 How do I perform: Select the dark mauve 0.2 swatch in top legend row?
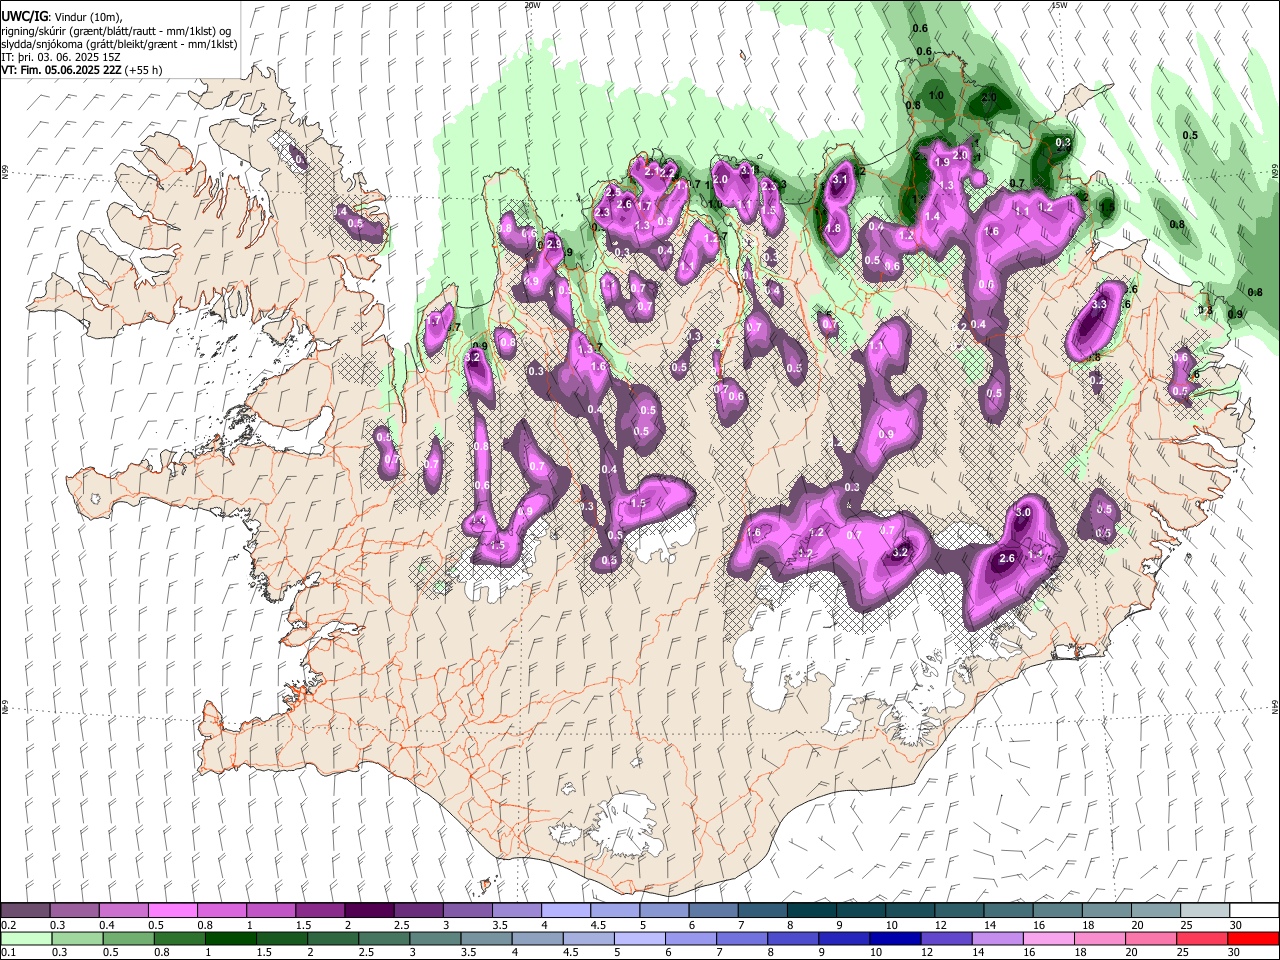pos(26,911)
